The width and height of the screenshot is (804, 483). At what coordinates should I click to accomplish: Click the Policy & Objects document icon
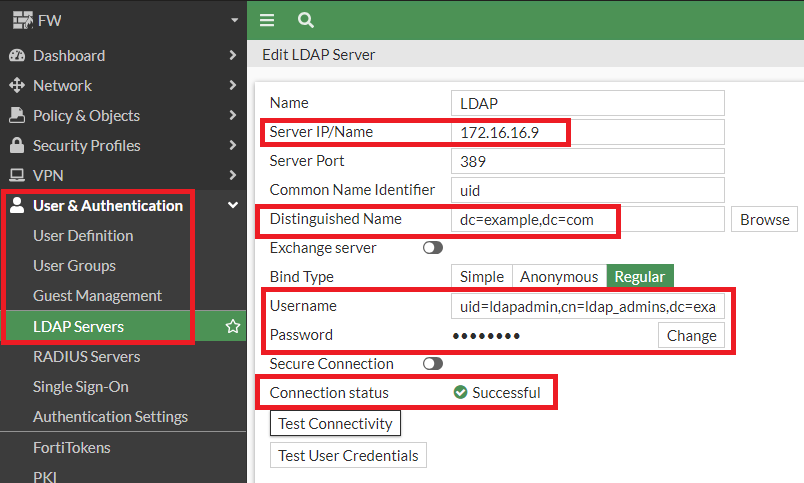(x=17, y=115)
